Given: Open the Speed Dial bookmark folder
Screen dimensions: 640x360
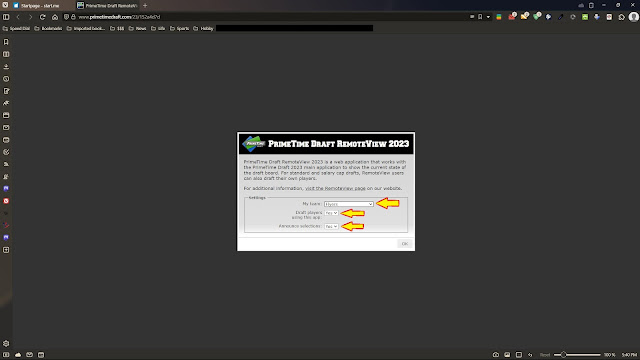Looking at the screenshot, I should [x=16, y=29].
